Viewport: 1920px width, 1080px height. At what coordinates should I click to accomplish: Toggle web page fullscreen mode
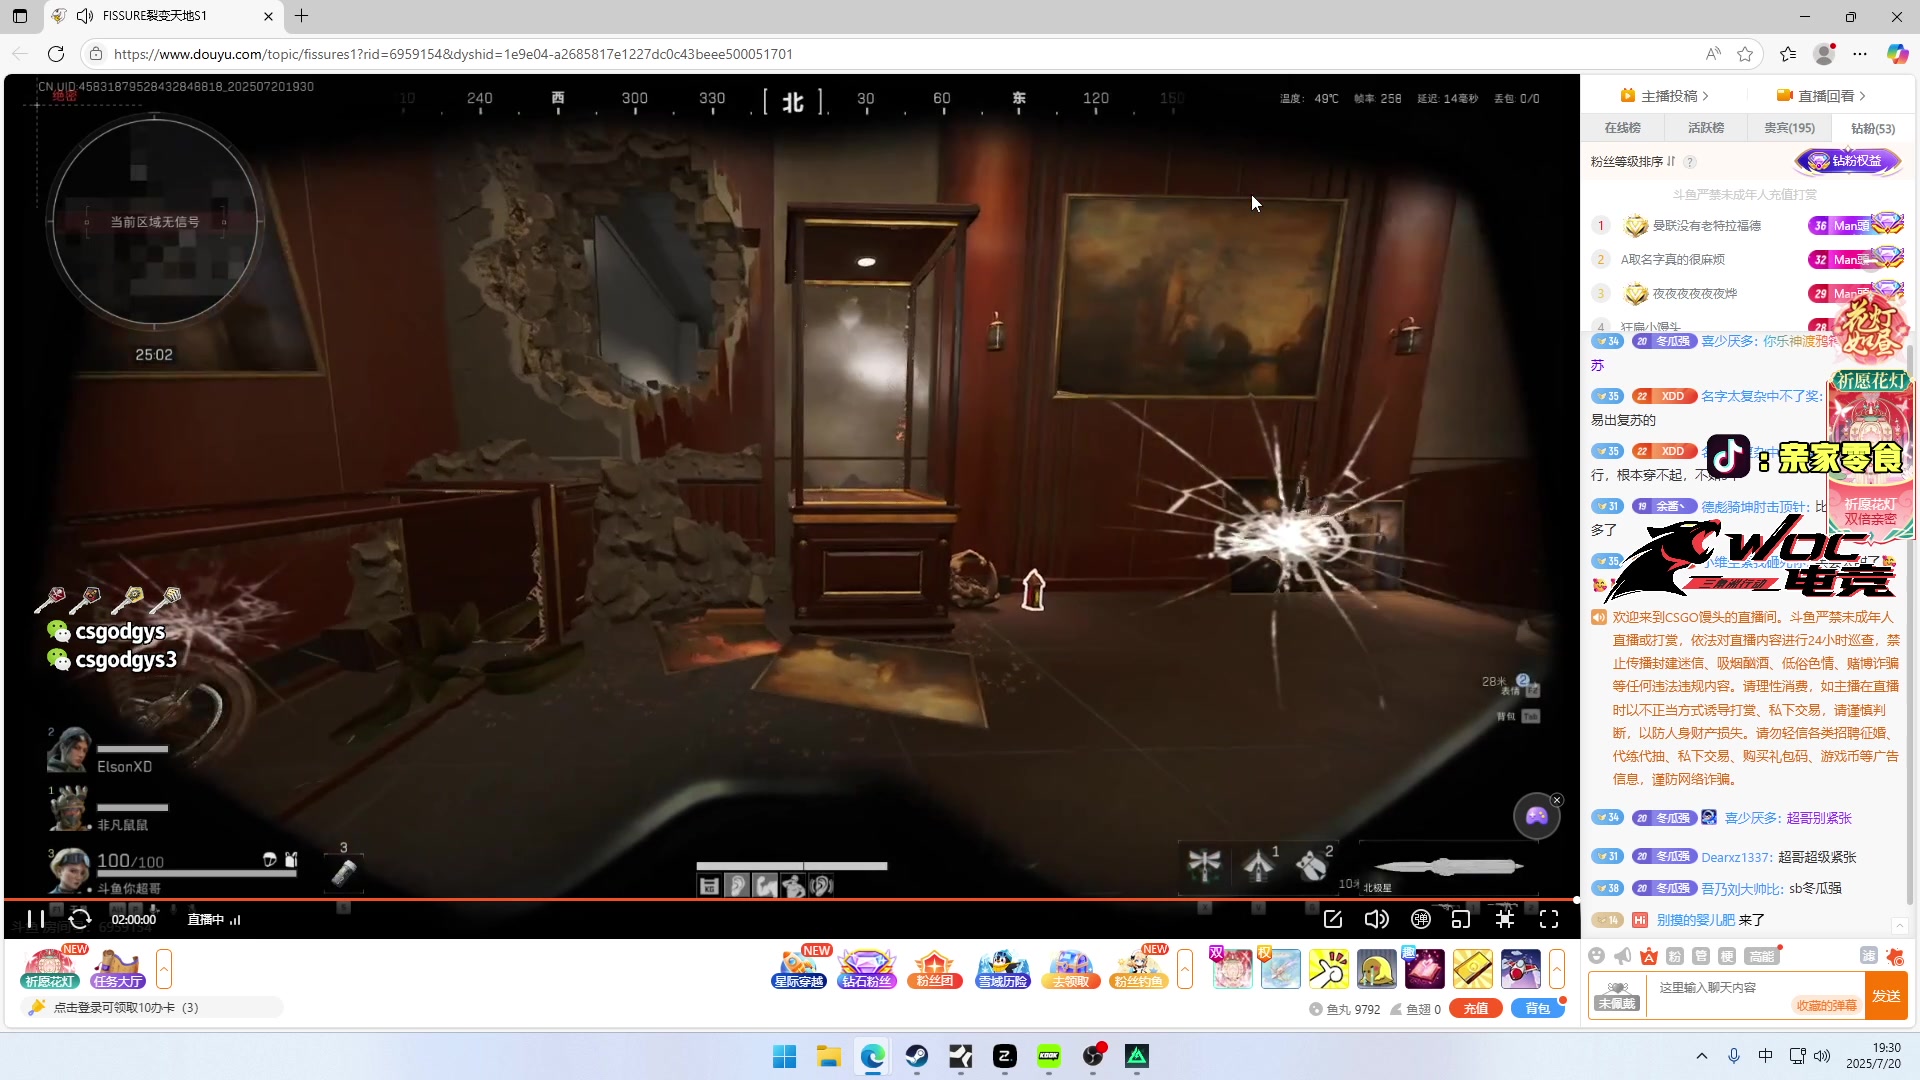point(1505,919)
